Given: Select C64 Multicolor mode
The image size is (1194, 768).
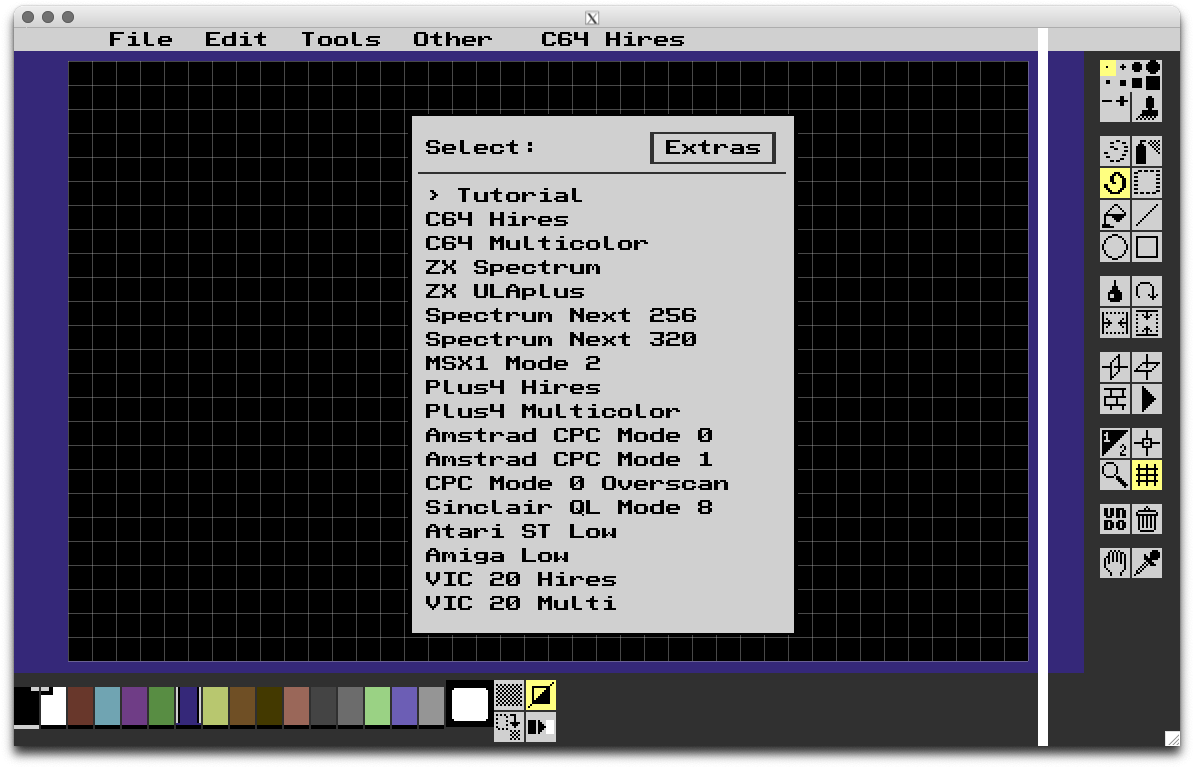Looking at the screenshot, I should click(537, 244).
